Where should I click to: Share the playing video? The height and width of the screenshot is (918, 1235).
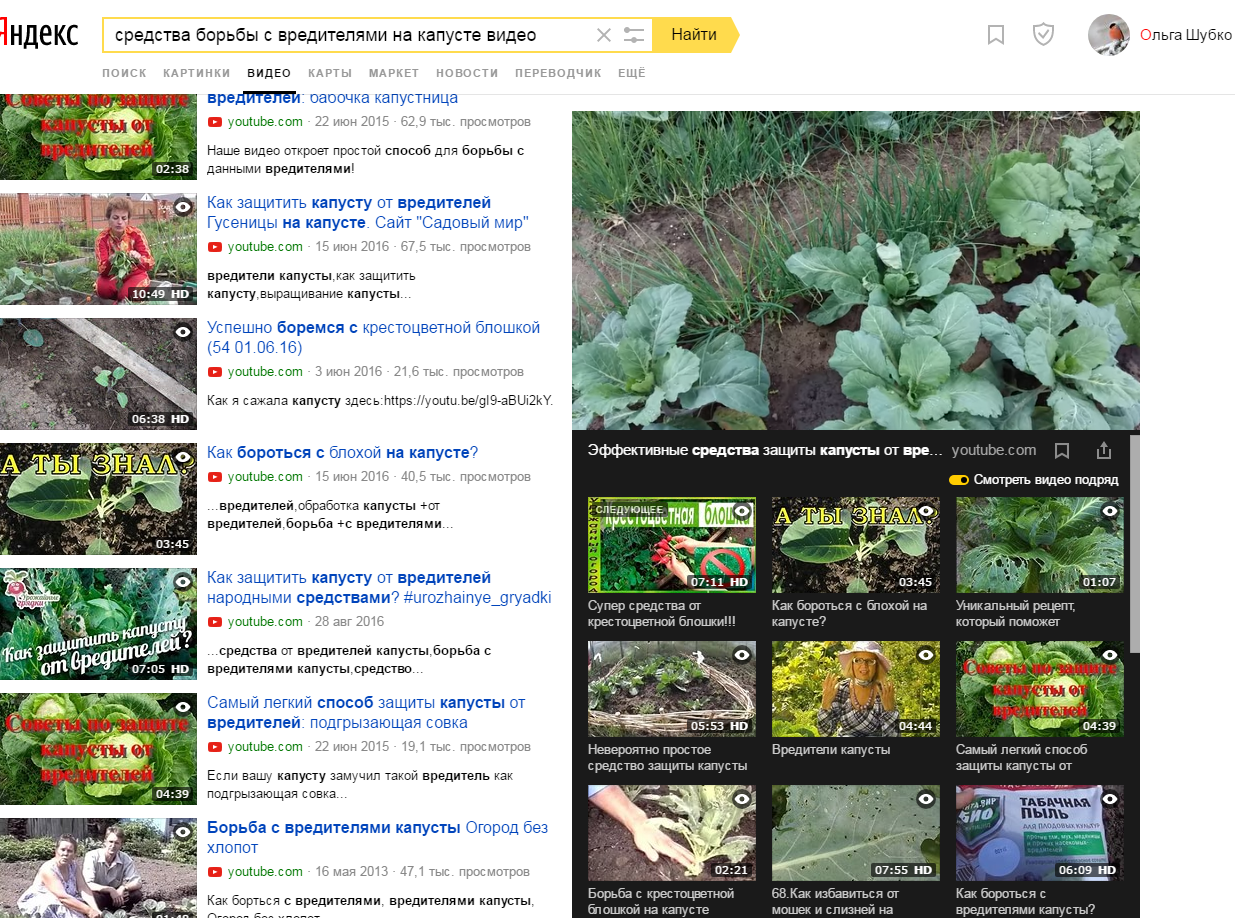1104,450
